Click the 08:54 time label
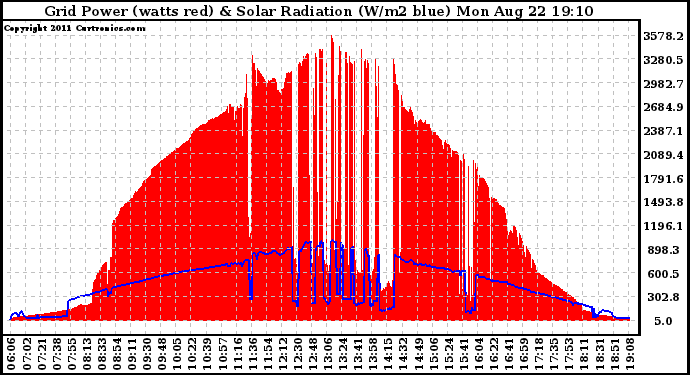 tap(117, 354)
